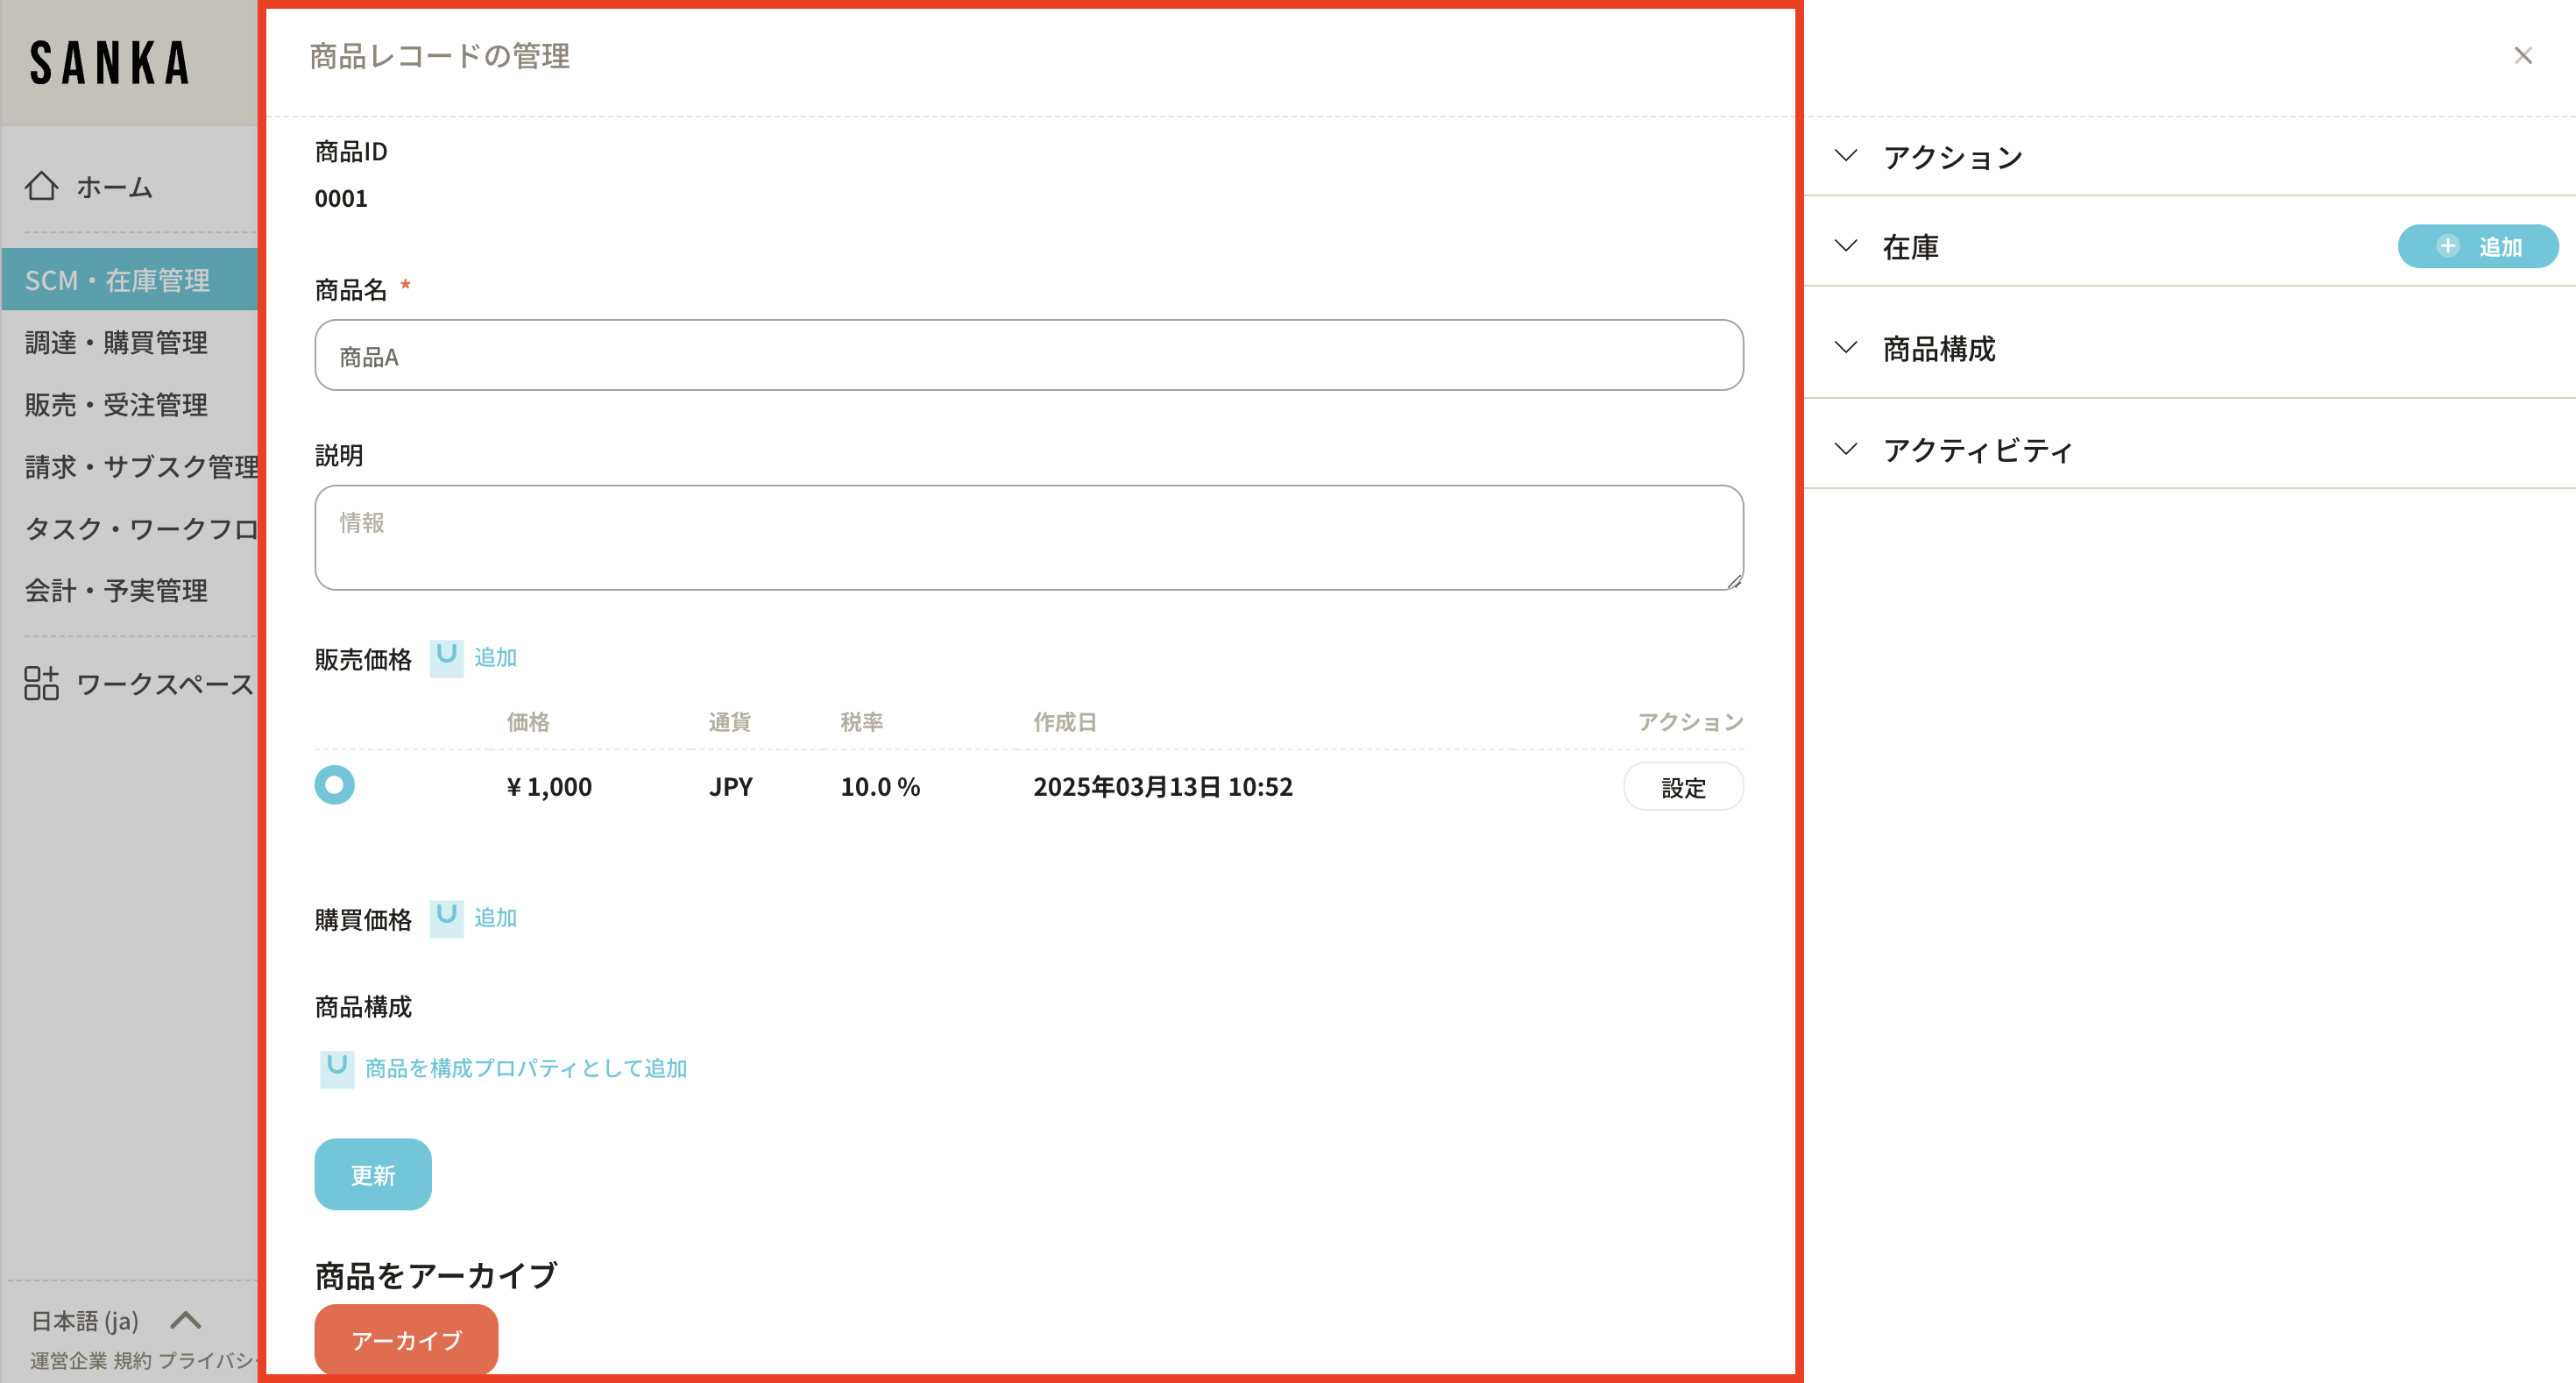Click the 説明 text area
The width and height of the screenshot is (2576, 1383).
(x=1028, y=538)
